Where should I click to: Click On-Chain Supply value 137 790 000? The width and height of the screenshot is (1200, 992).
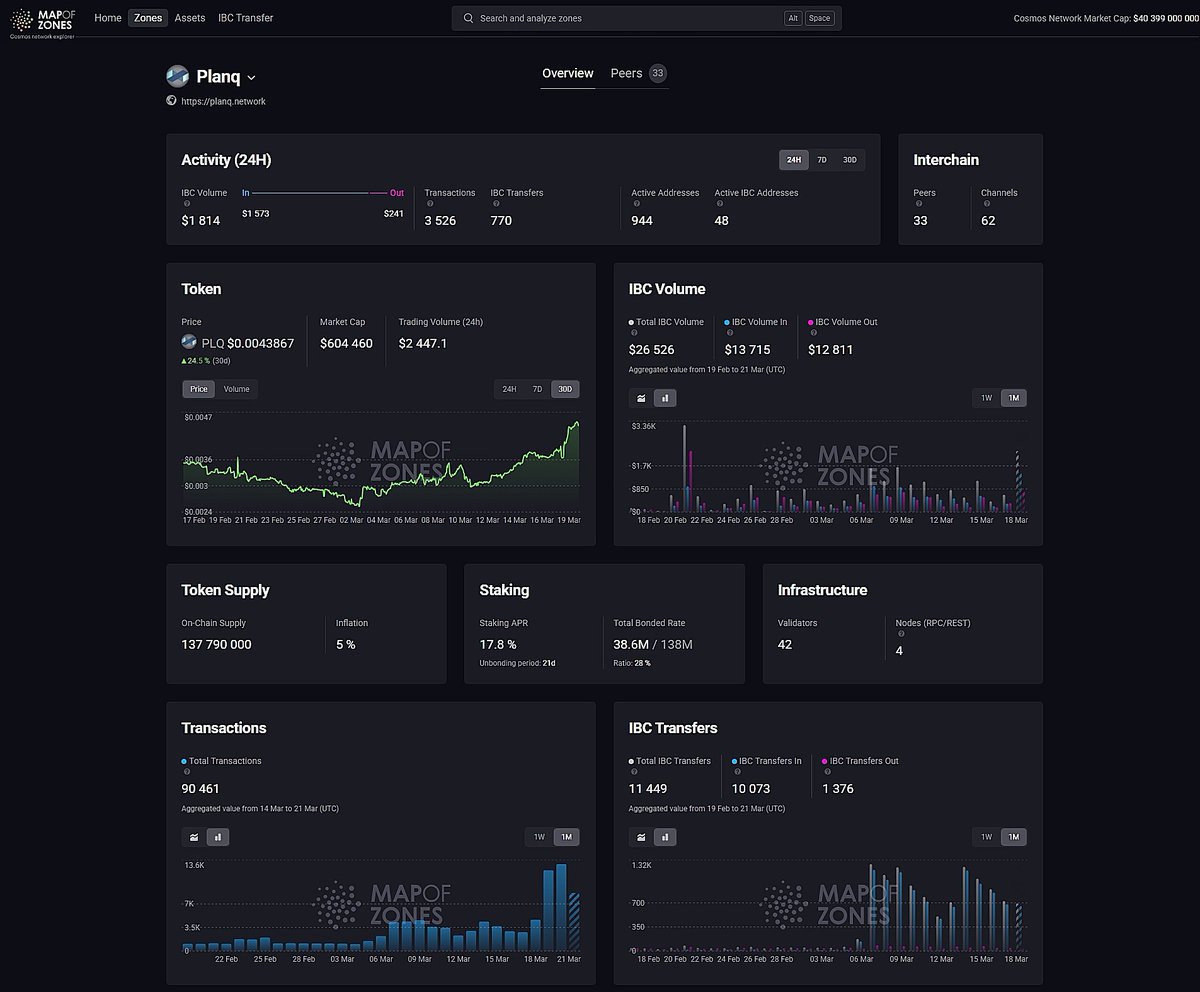(x=216, y=644)
